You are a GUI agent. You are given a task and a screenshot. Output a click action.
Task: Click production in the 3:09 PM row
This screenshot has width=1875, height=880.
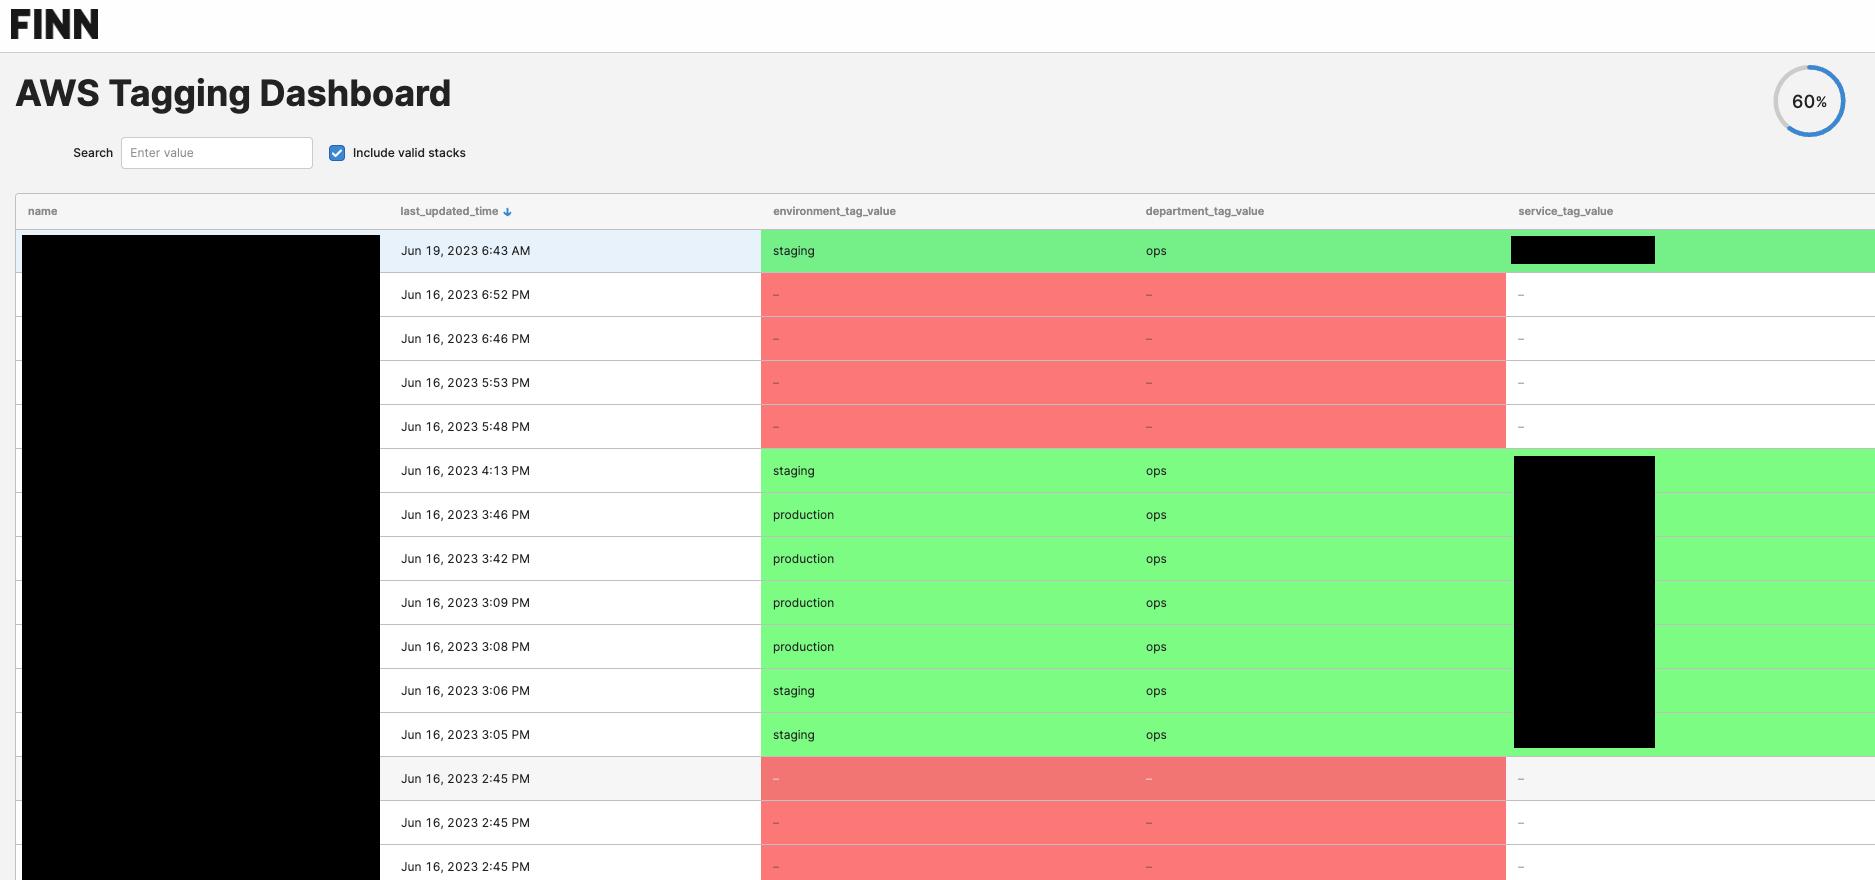803,603
